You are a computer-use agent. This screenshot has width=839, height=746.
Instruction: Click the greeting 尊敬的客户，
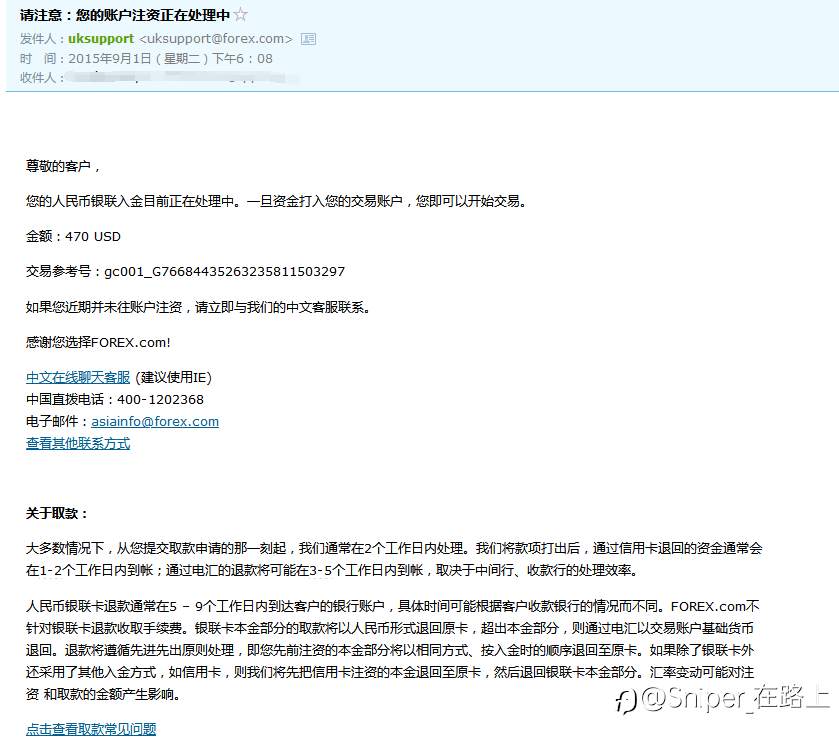[x=63, y=166]
